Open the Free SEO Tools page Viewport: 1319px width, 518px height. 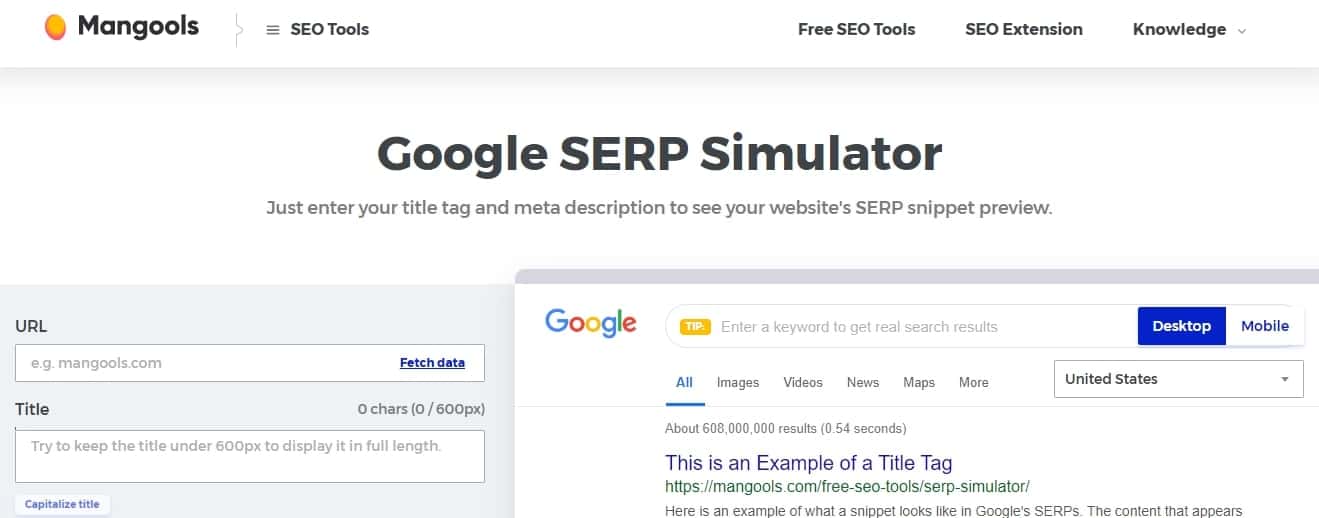click(x=856, y=29)
